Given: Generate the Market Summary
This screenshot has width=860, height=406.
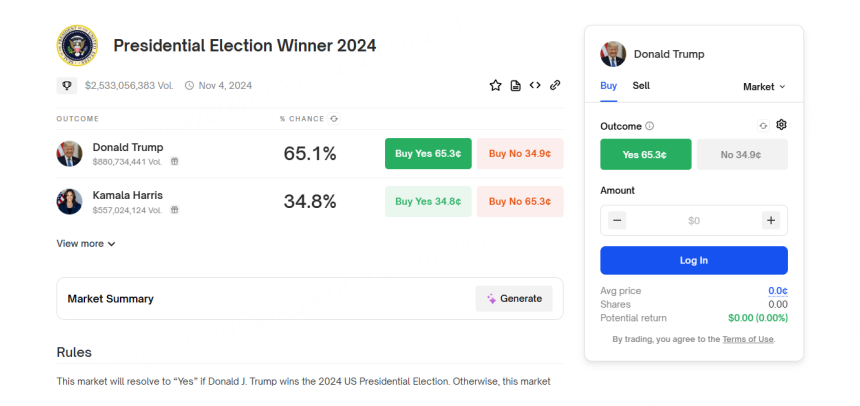Looking at the screenshot, I should pos(514,298).
